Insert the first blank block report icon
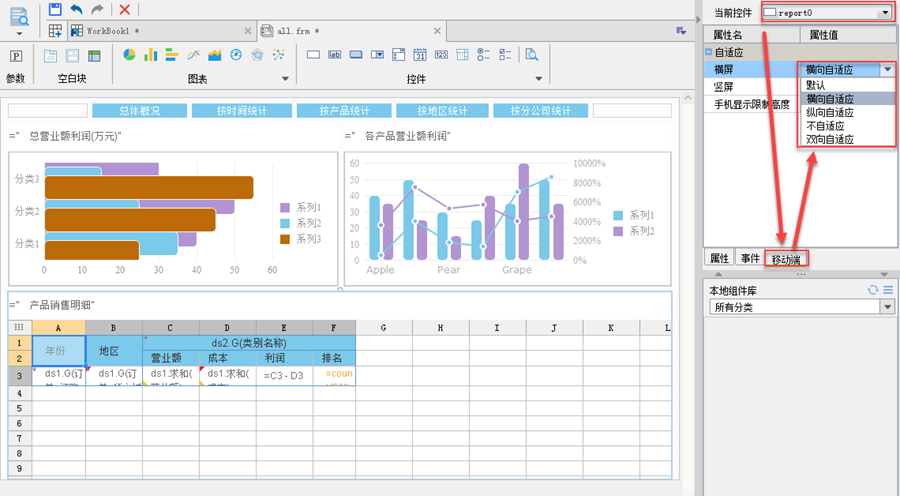This screenshot has height=496, width=900. click(x=51, y=55)
